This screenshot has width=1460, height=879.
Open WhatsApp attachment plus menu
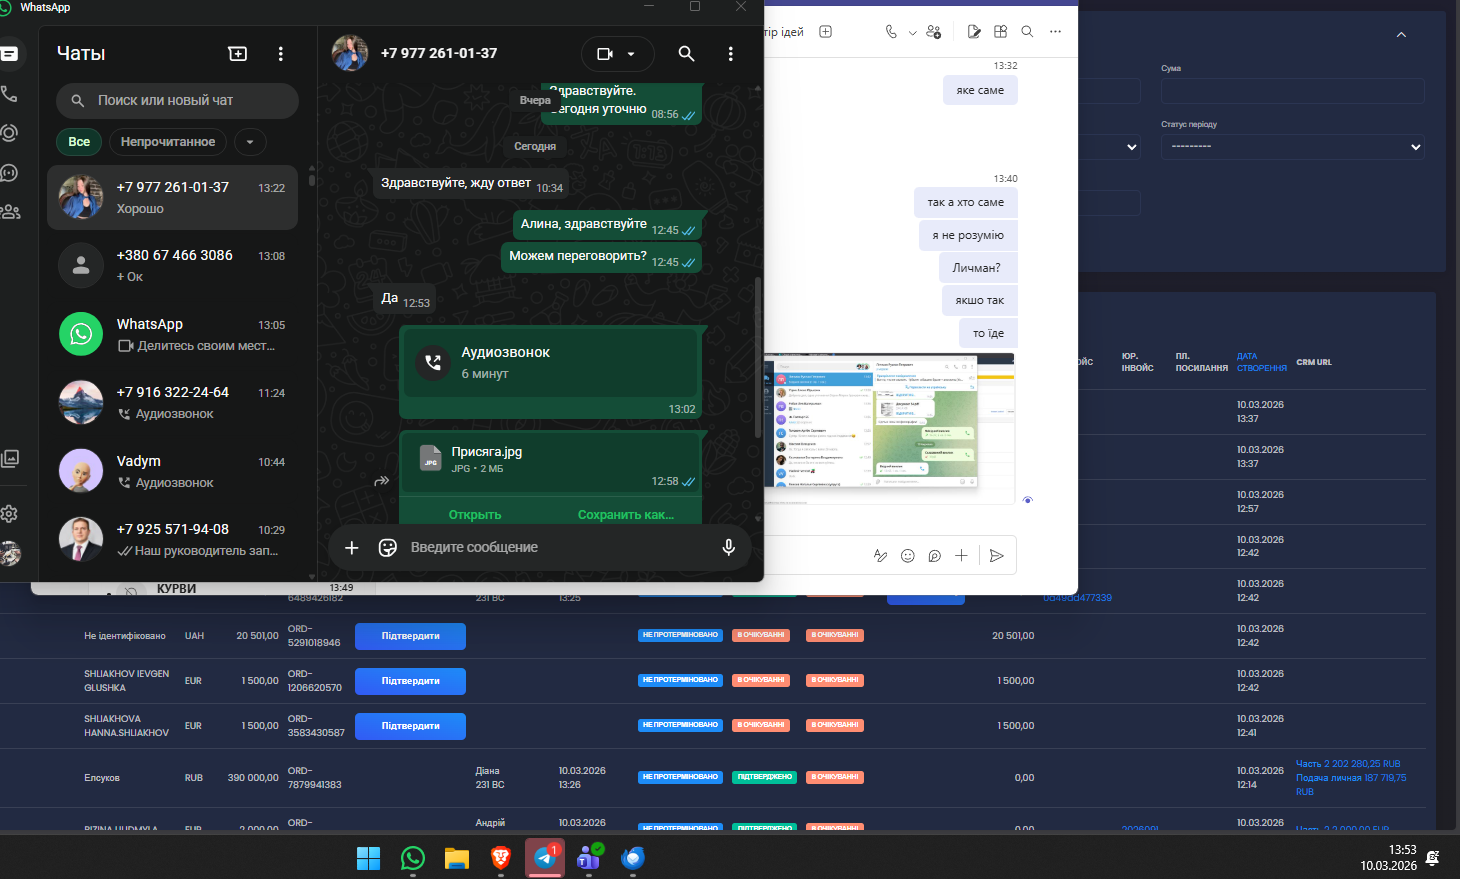pyautogui.click(x=352, y=547)
